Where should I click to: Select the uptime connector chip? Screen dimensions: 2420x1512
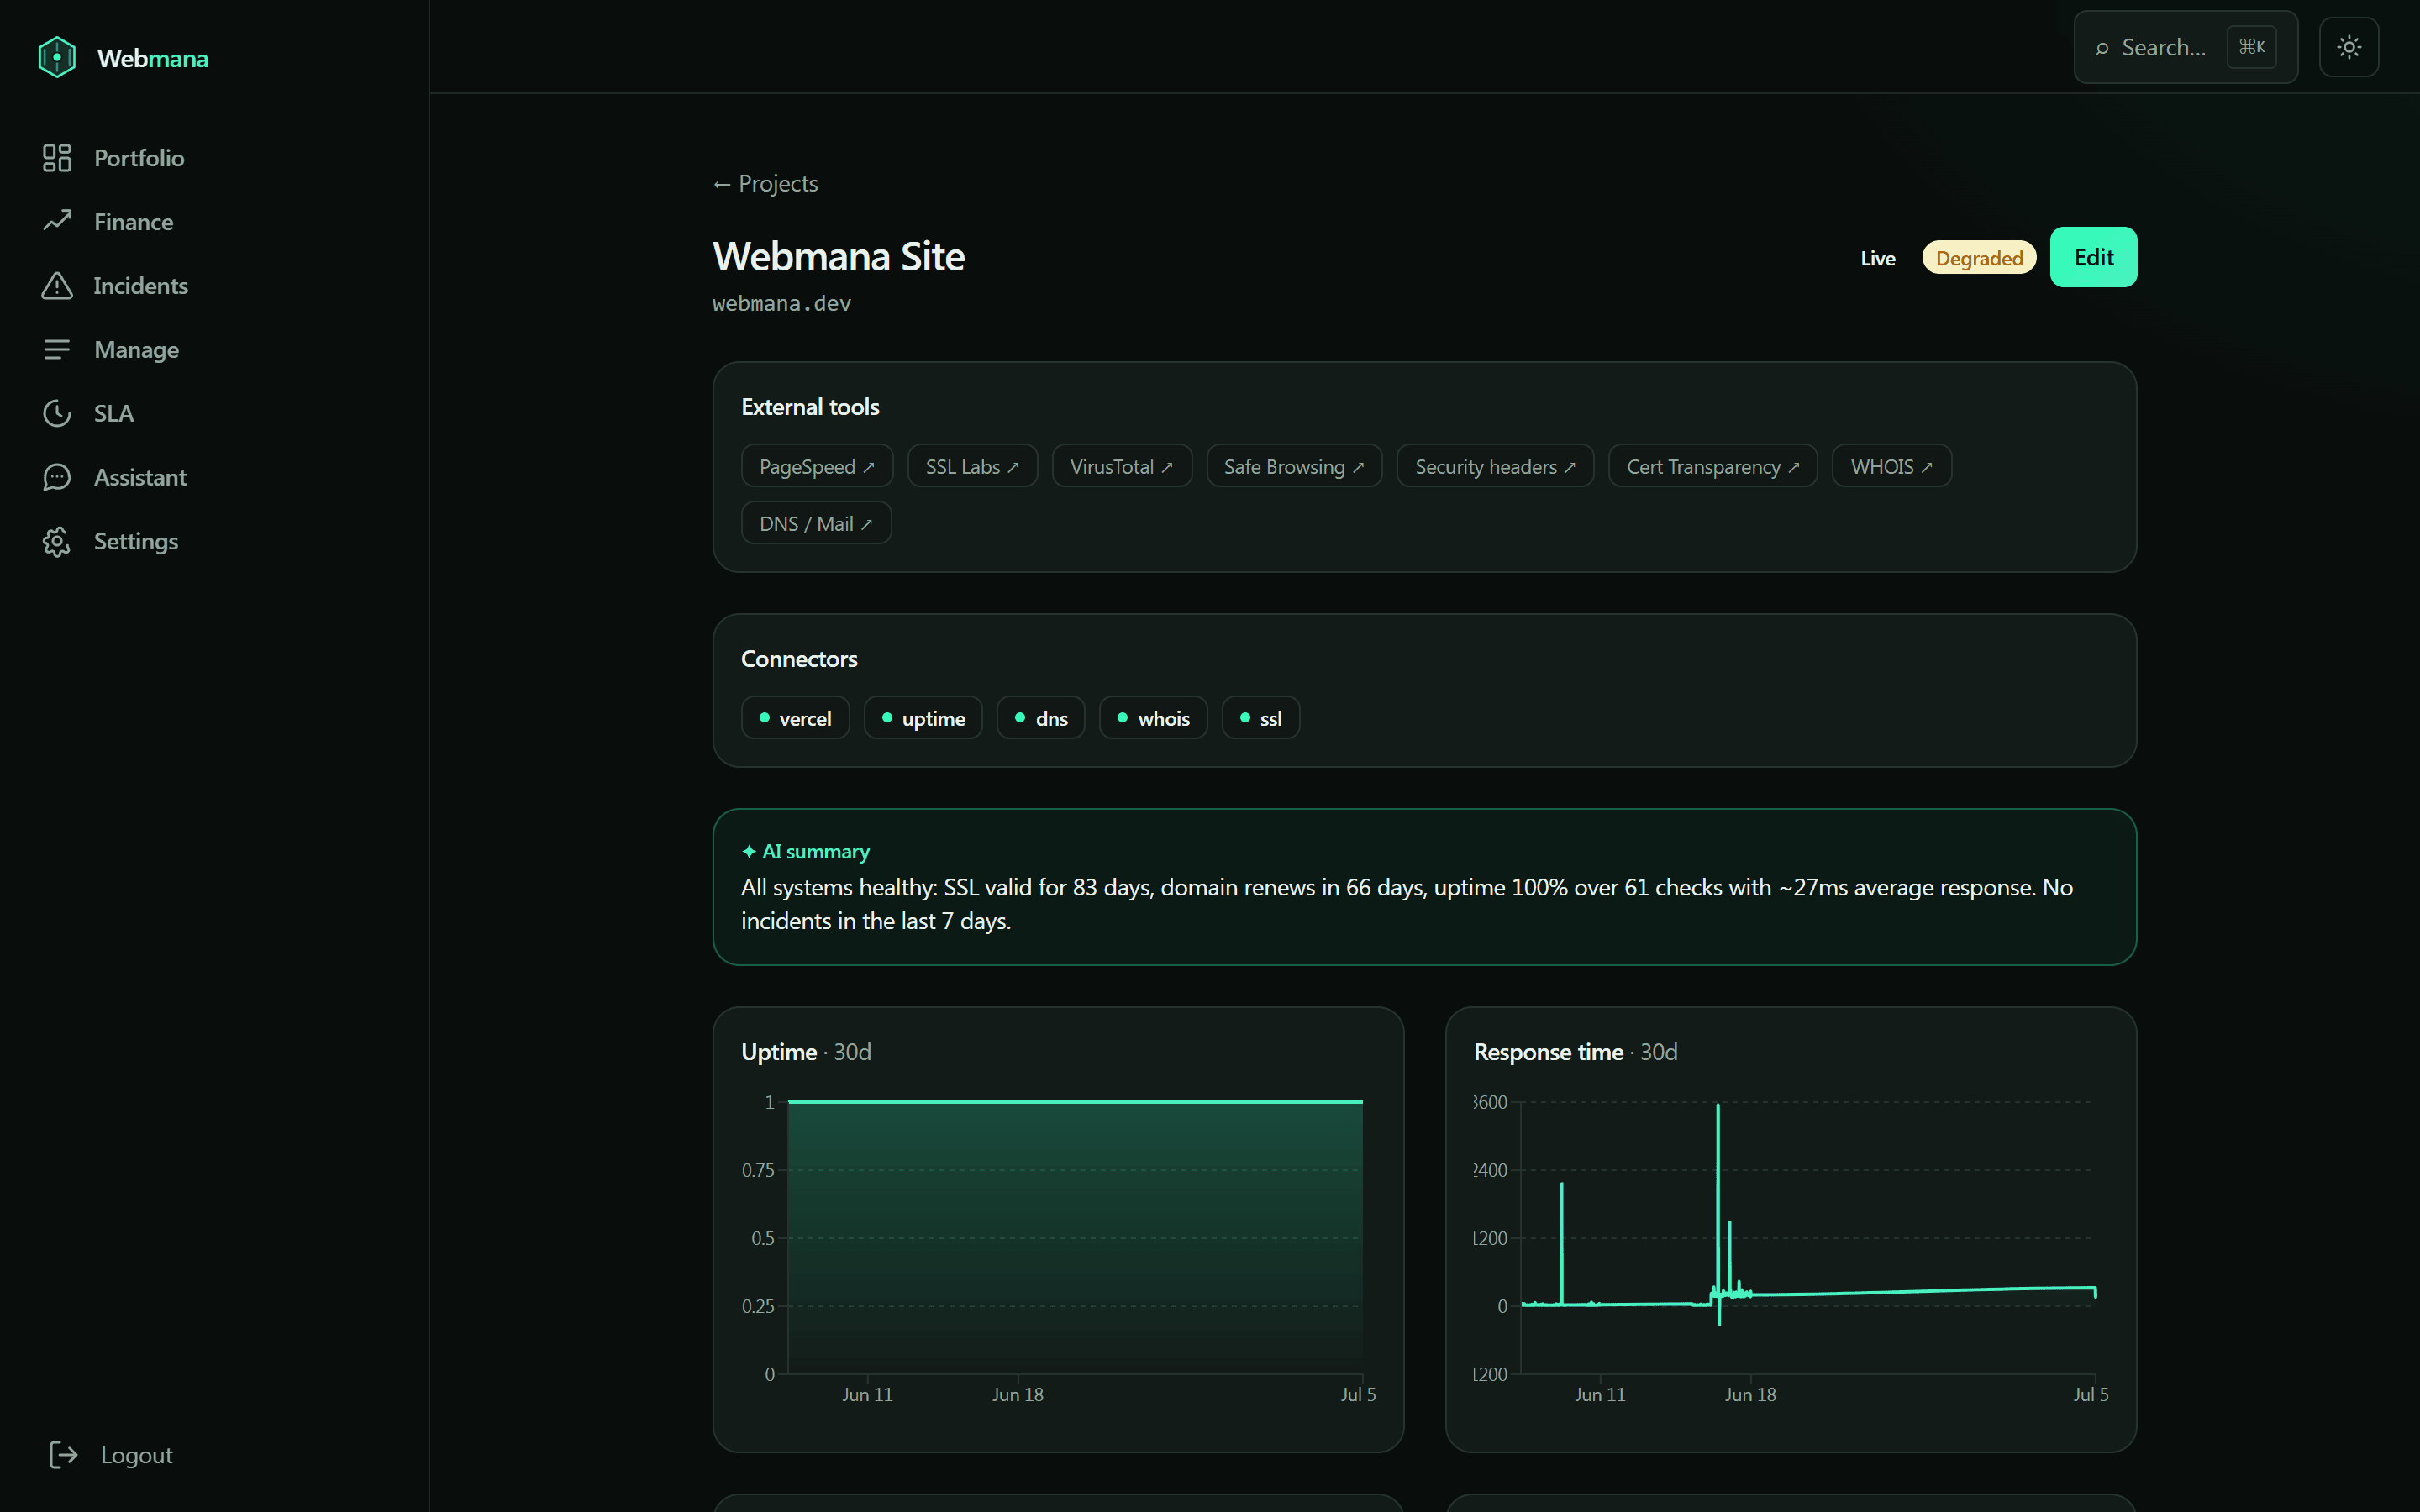pos(922,718)
